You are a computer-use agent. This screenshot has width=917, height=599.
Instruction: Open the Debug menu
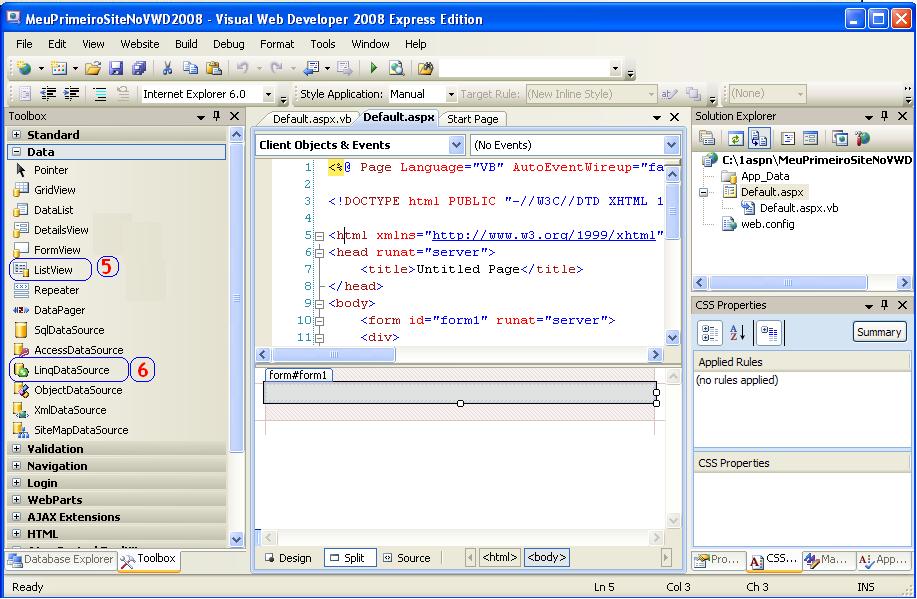(228, 44)
